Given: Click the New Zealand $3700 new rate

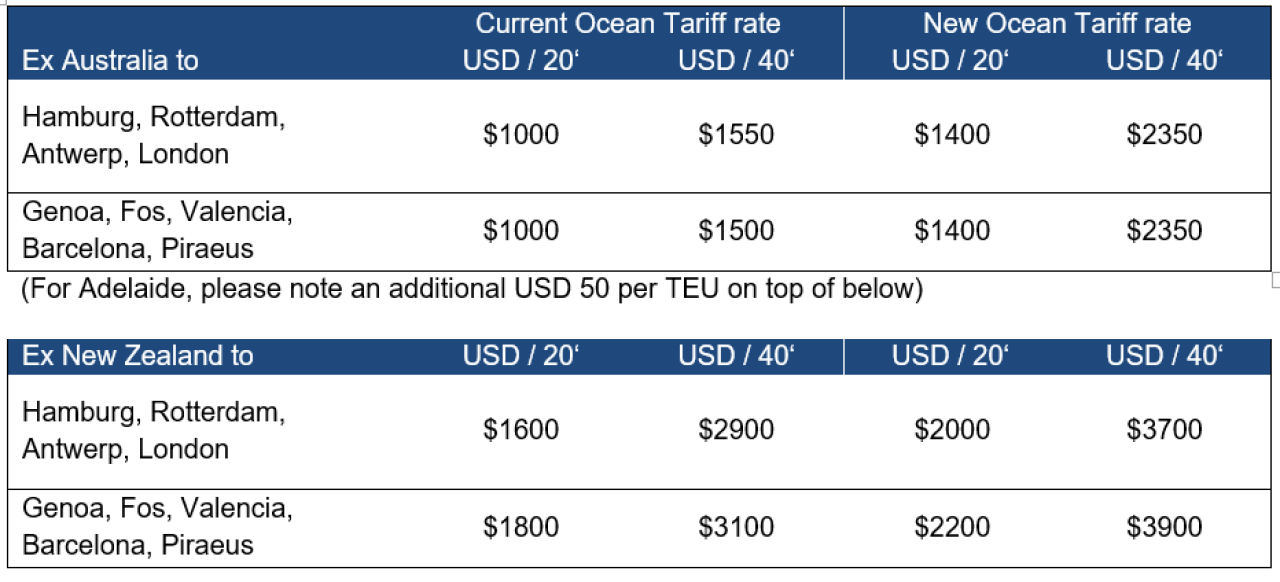Looking at the screenshot, I should pyautogui.click(x=1165, y=430).
